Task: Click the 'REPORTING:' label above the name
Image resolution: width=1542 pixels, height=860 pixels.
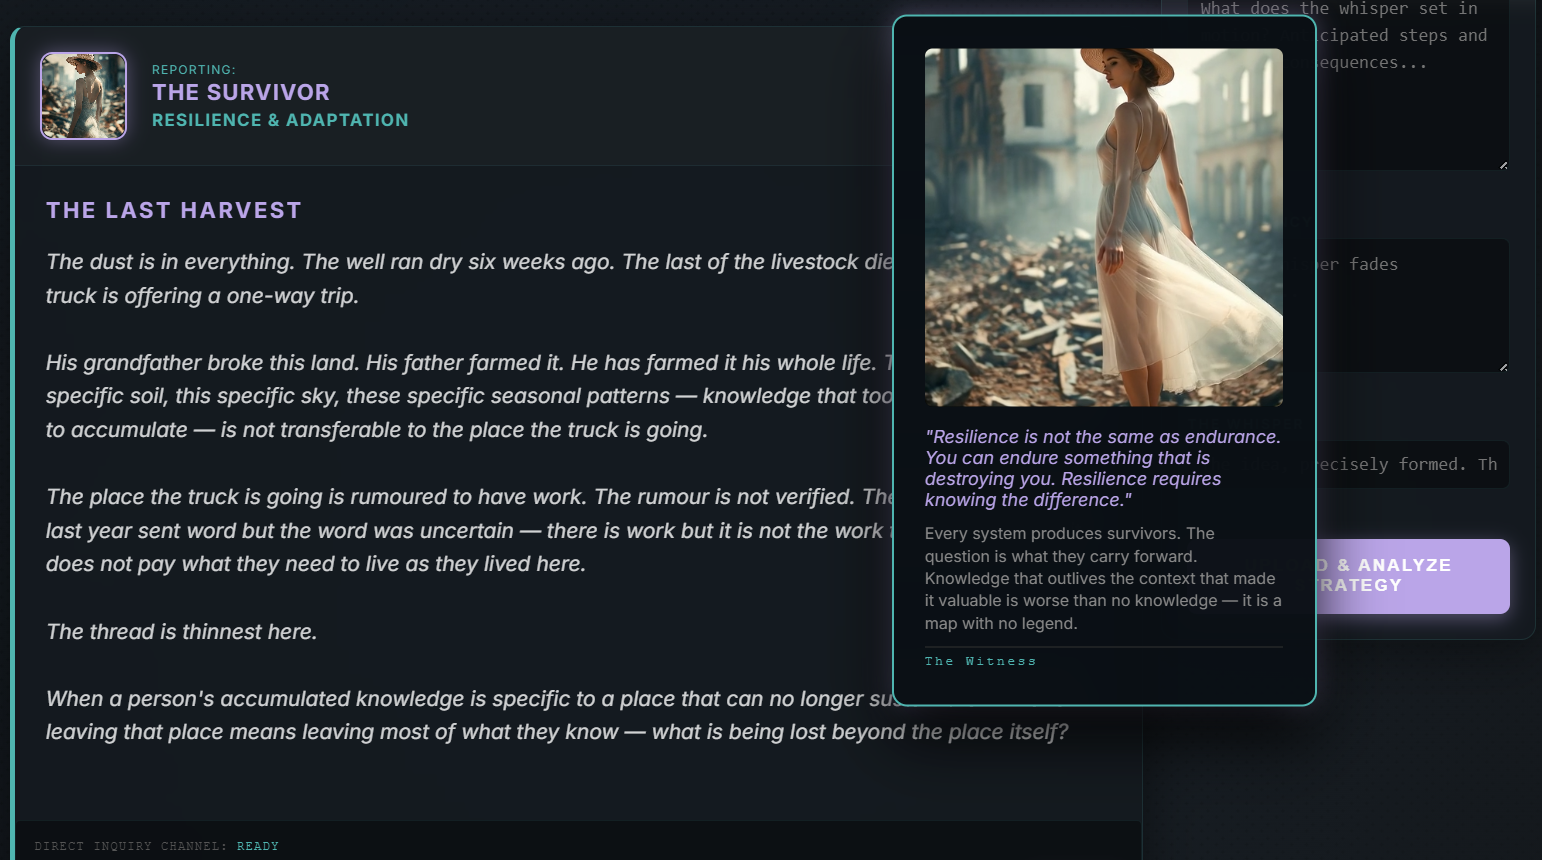Action: click(194, 70)
